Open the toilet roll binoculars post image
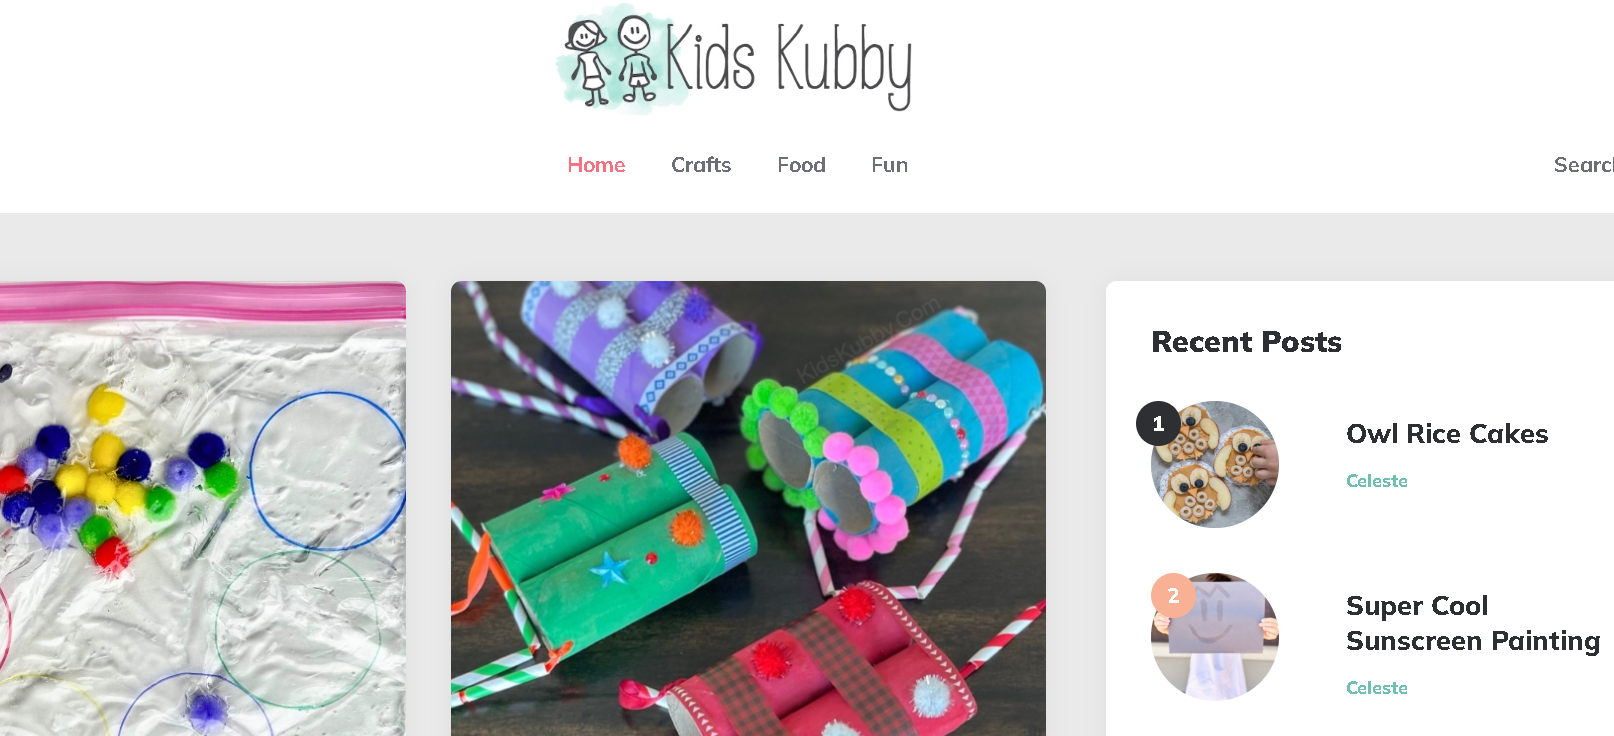 tap(748, 508)
